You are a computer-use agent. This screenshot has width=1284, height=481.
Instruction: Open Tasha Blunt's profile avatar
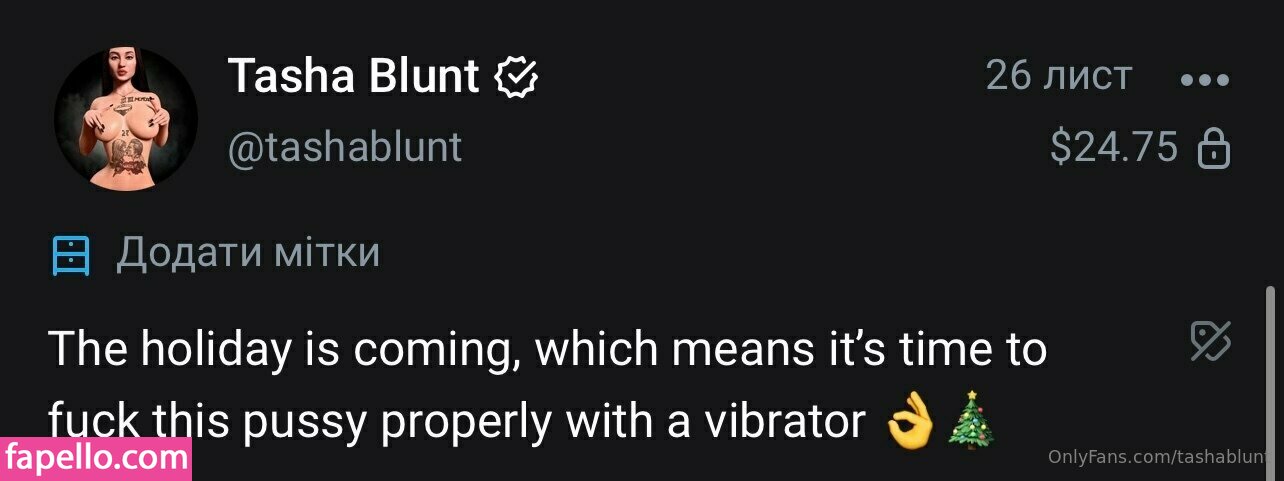coord(126,118)
